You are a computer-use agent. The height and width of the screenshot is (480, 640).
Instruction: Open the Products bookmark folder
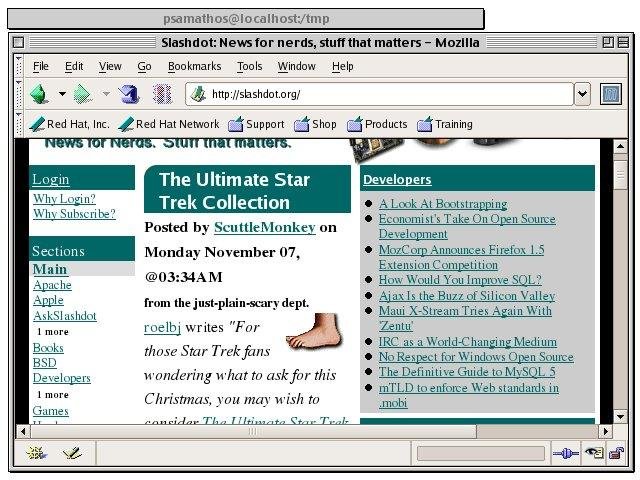click(x=377, y=124)
